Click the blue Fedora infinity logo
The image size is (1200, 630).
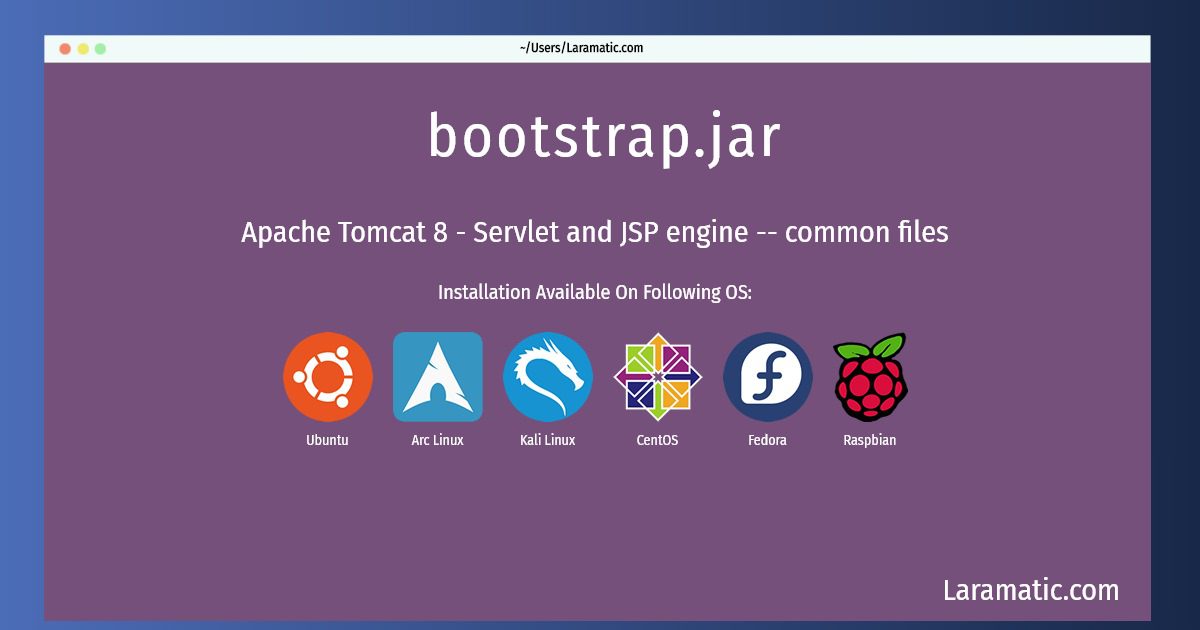pyautogui.click(x=768, y=378)
